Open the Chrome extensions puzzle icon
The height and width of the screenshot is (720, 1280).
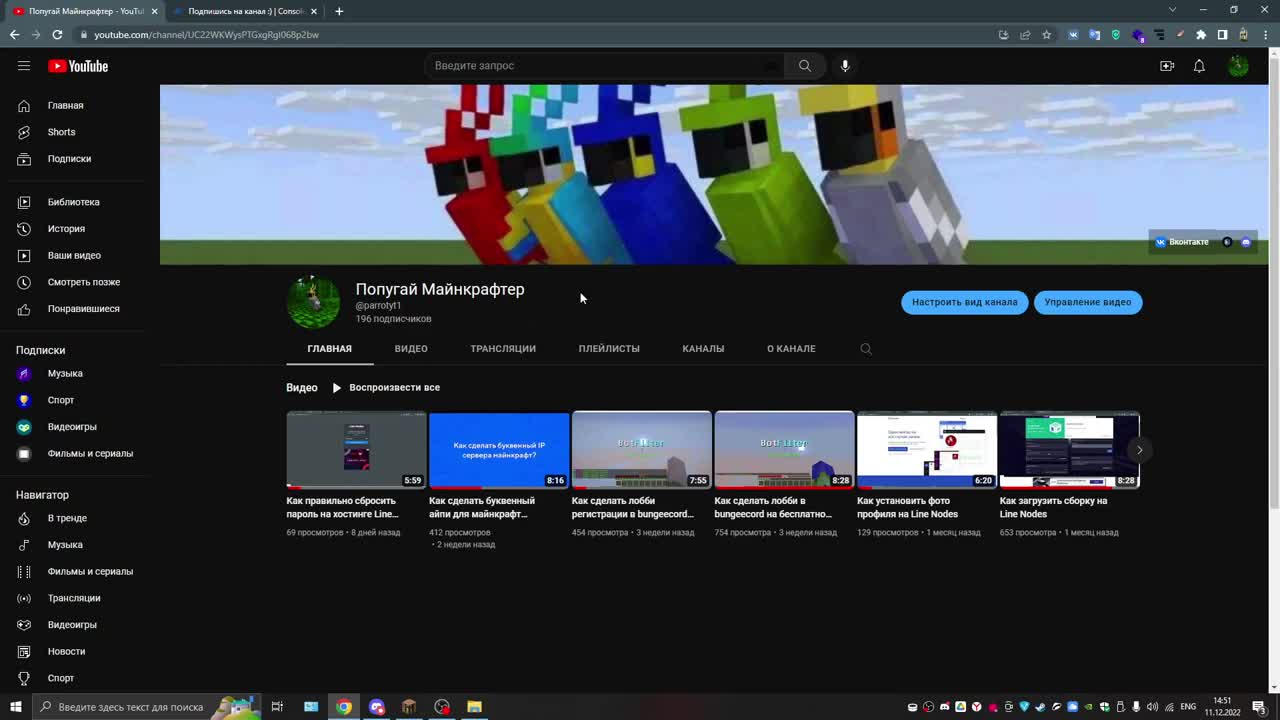(1201, 34)
